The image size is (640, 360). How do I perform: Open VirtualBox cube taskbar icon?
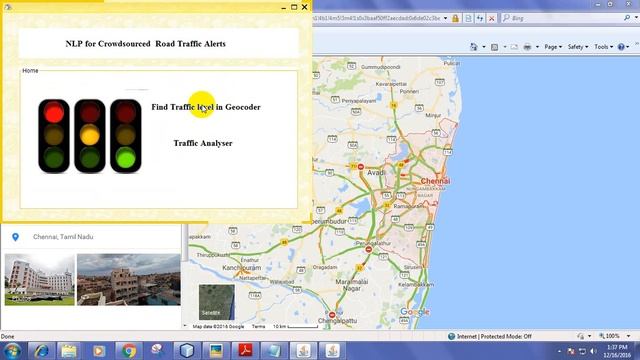[x=187, y=351]
